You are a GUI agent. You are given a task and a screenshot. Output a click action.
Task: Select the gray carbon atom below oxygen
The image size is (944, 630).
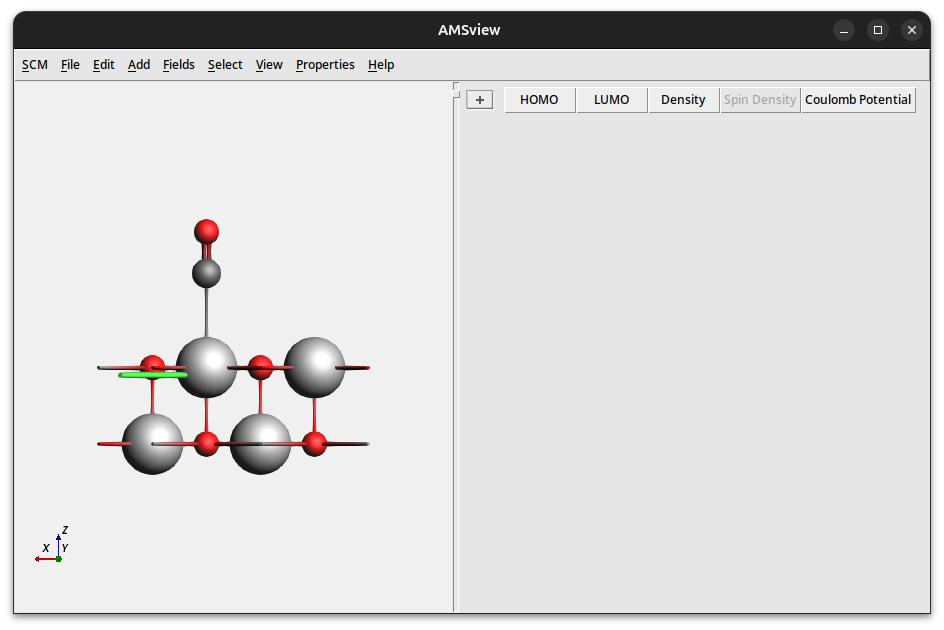pyautogui.click(x=207, y=272)
